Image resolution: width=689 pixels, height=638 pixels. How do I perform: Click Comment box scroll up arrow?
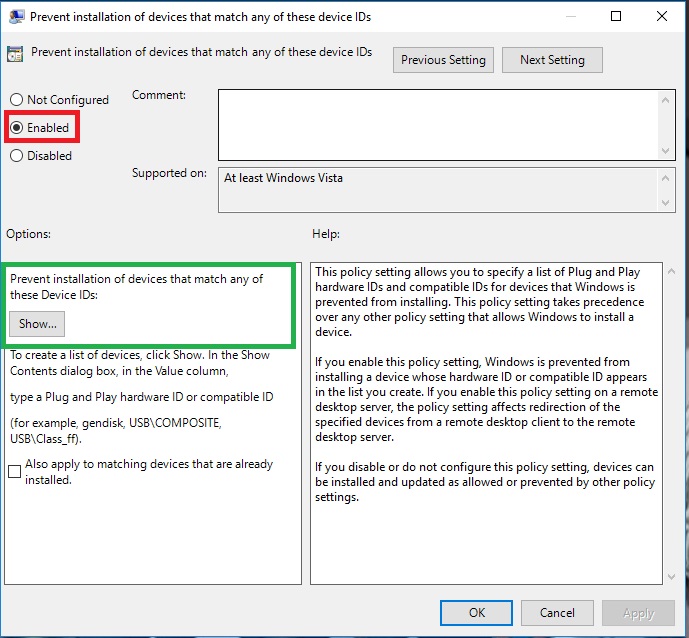[x=665, y=100]
